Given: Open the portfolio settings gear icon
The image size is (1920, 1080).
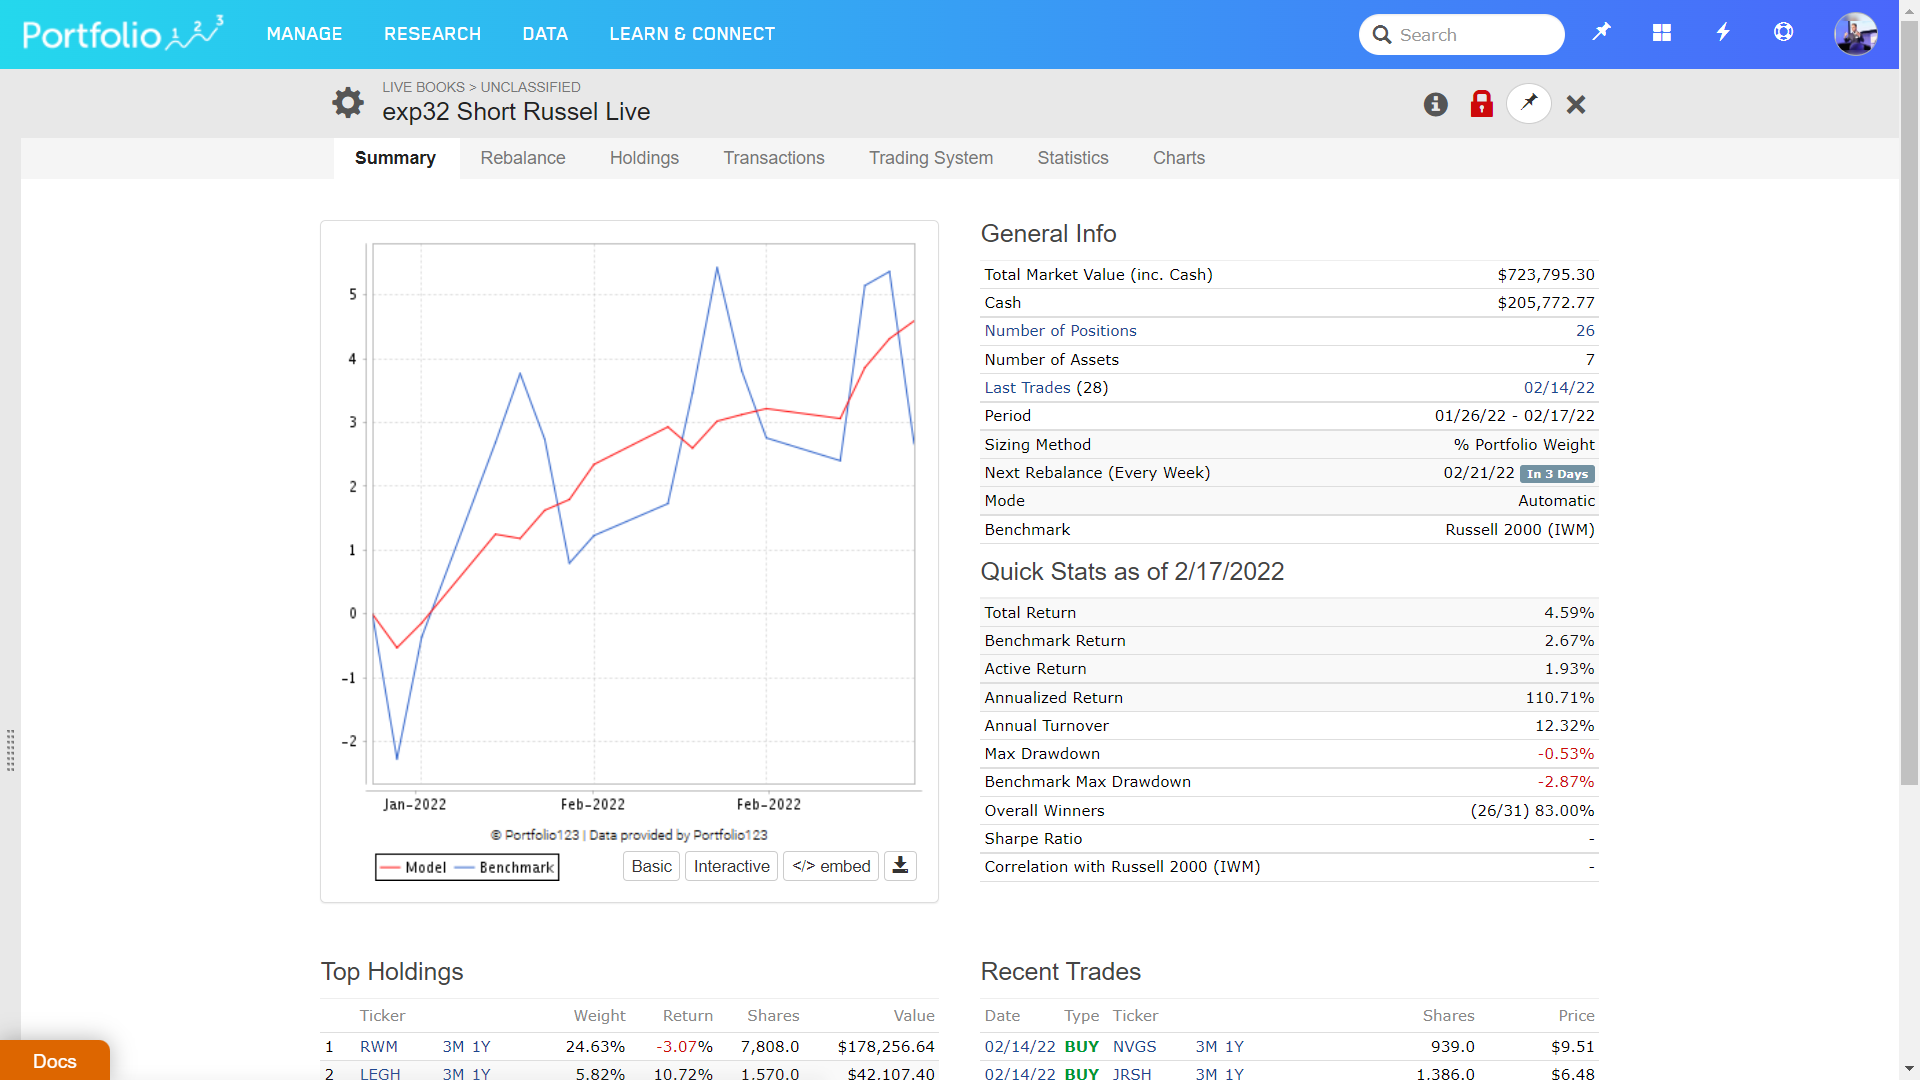Looking at the screenshot, I should pyautogui.click(x=347, y=102).
